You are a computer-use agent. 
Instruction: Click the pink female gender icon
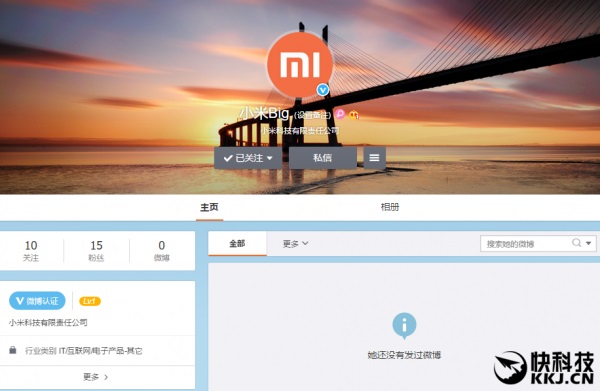[339, 113]
